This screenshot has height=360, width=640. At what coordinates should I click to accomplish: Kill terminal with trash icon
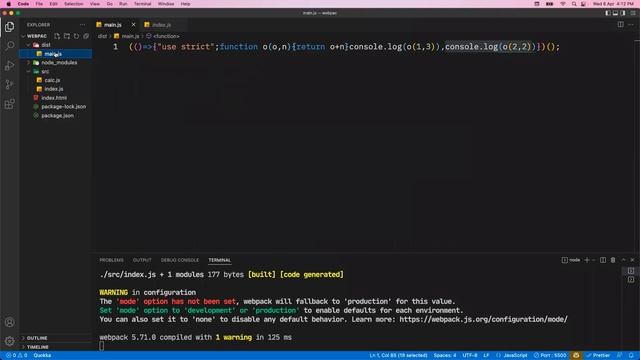(x=613, y=260)
